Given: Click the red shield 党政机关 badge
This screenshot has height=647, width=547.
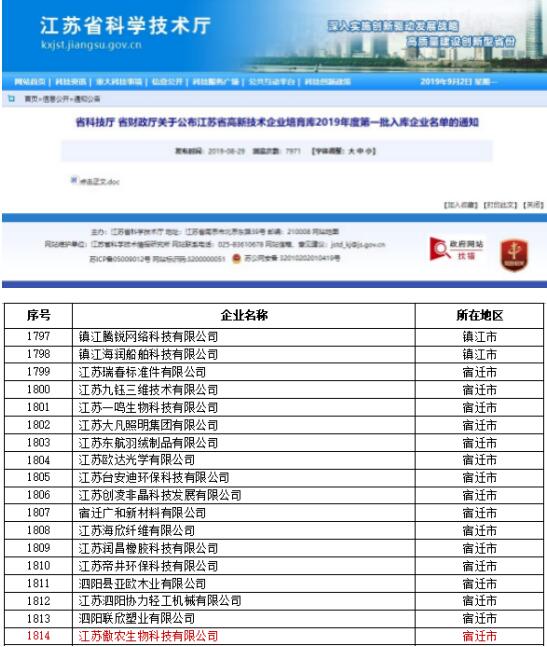Looking at the screenshot, I should 514,255.
